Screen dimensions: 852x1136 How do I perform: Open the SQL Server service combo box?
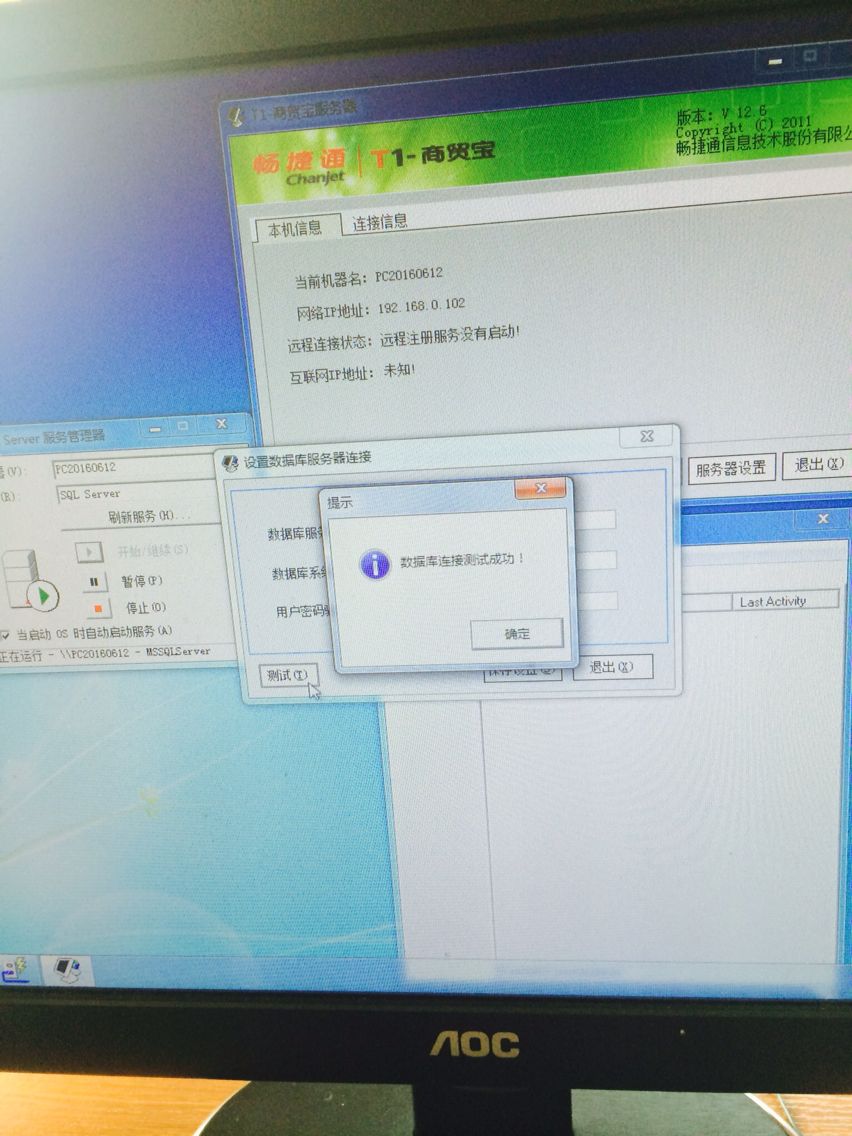137,493
